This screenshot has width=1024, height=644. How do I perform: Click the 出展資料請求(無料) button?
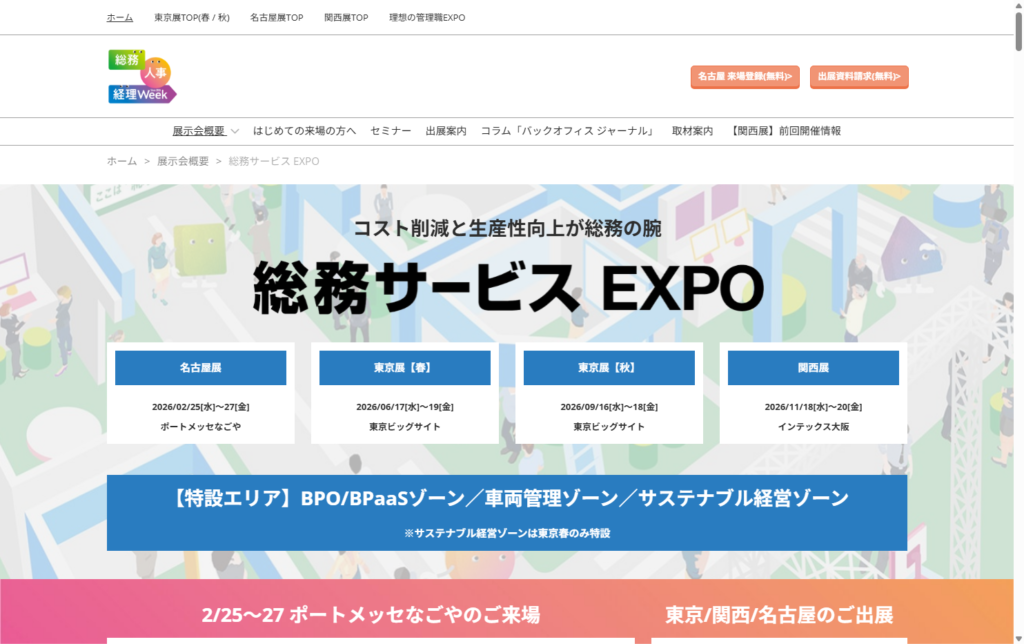click(858, 76)
